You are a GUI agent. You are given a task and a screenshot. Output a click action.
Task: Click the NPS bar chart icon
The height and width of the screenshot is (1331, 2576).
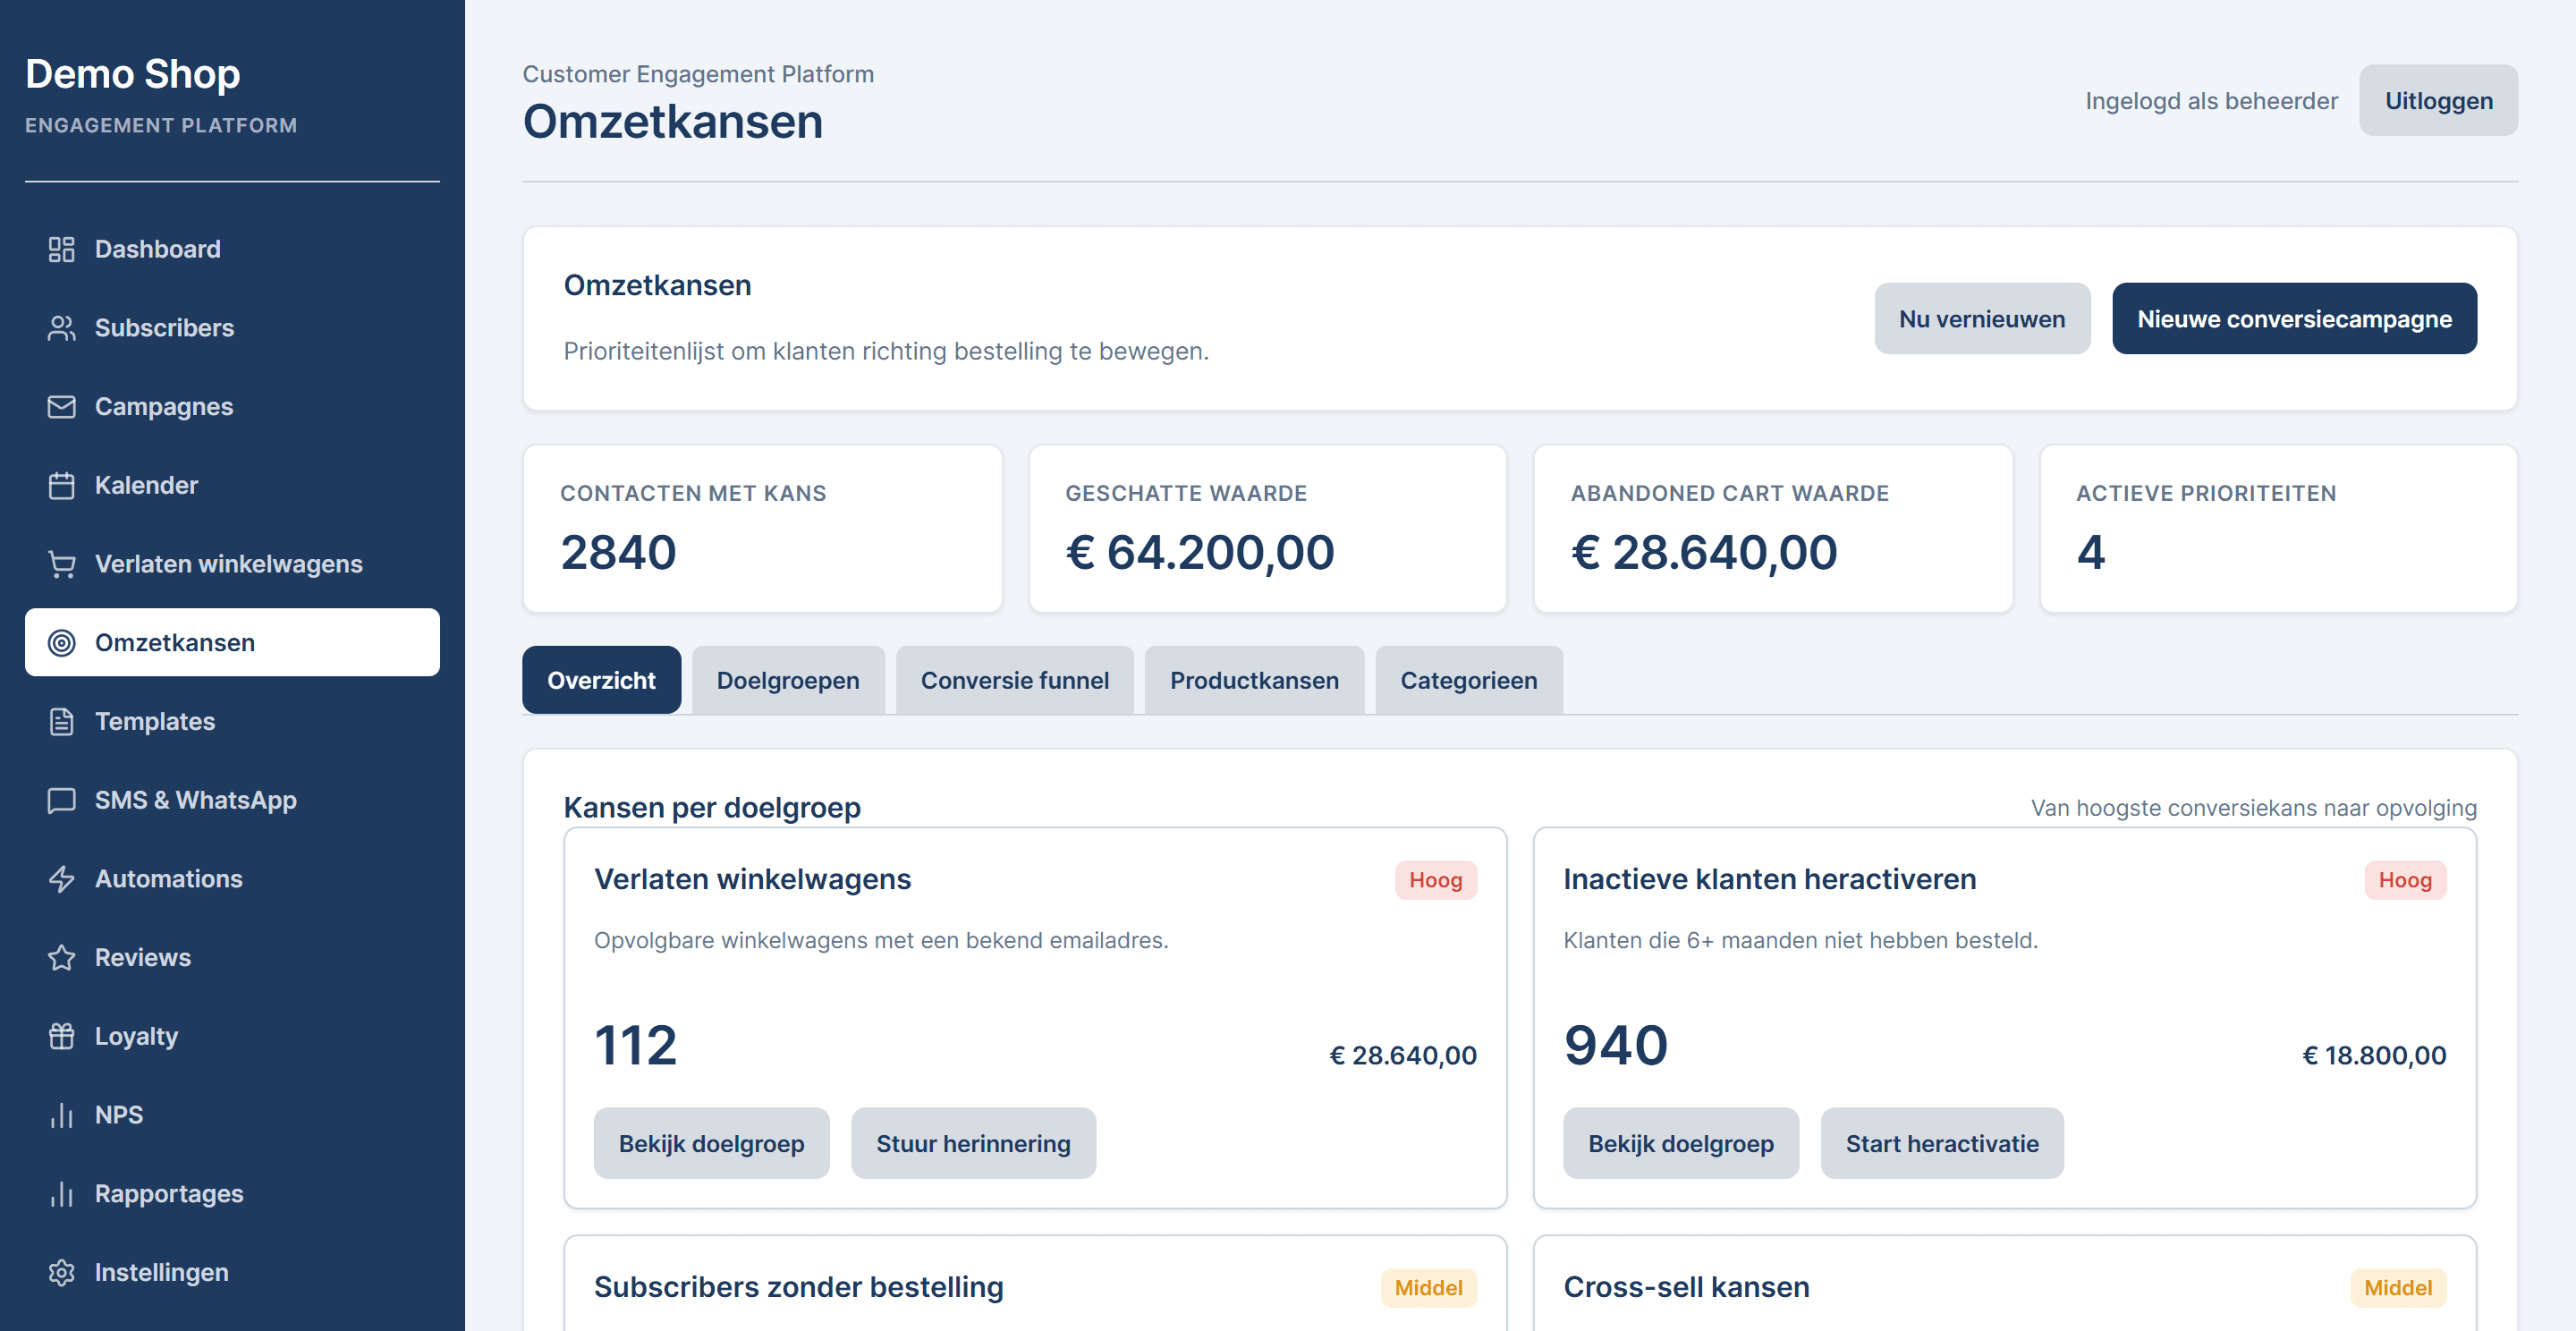click(61, 1115)
